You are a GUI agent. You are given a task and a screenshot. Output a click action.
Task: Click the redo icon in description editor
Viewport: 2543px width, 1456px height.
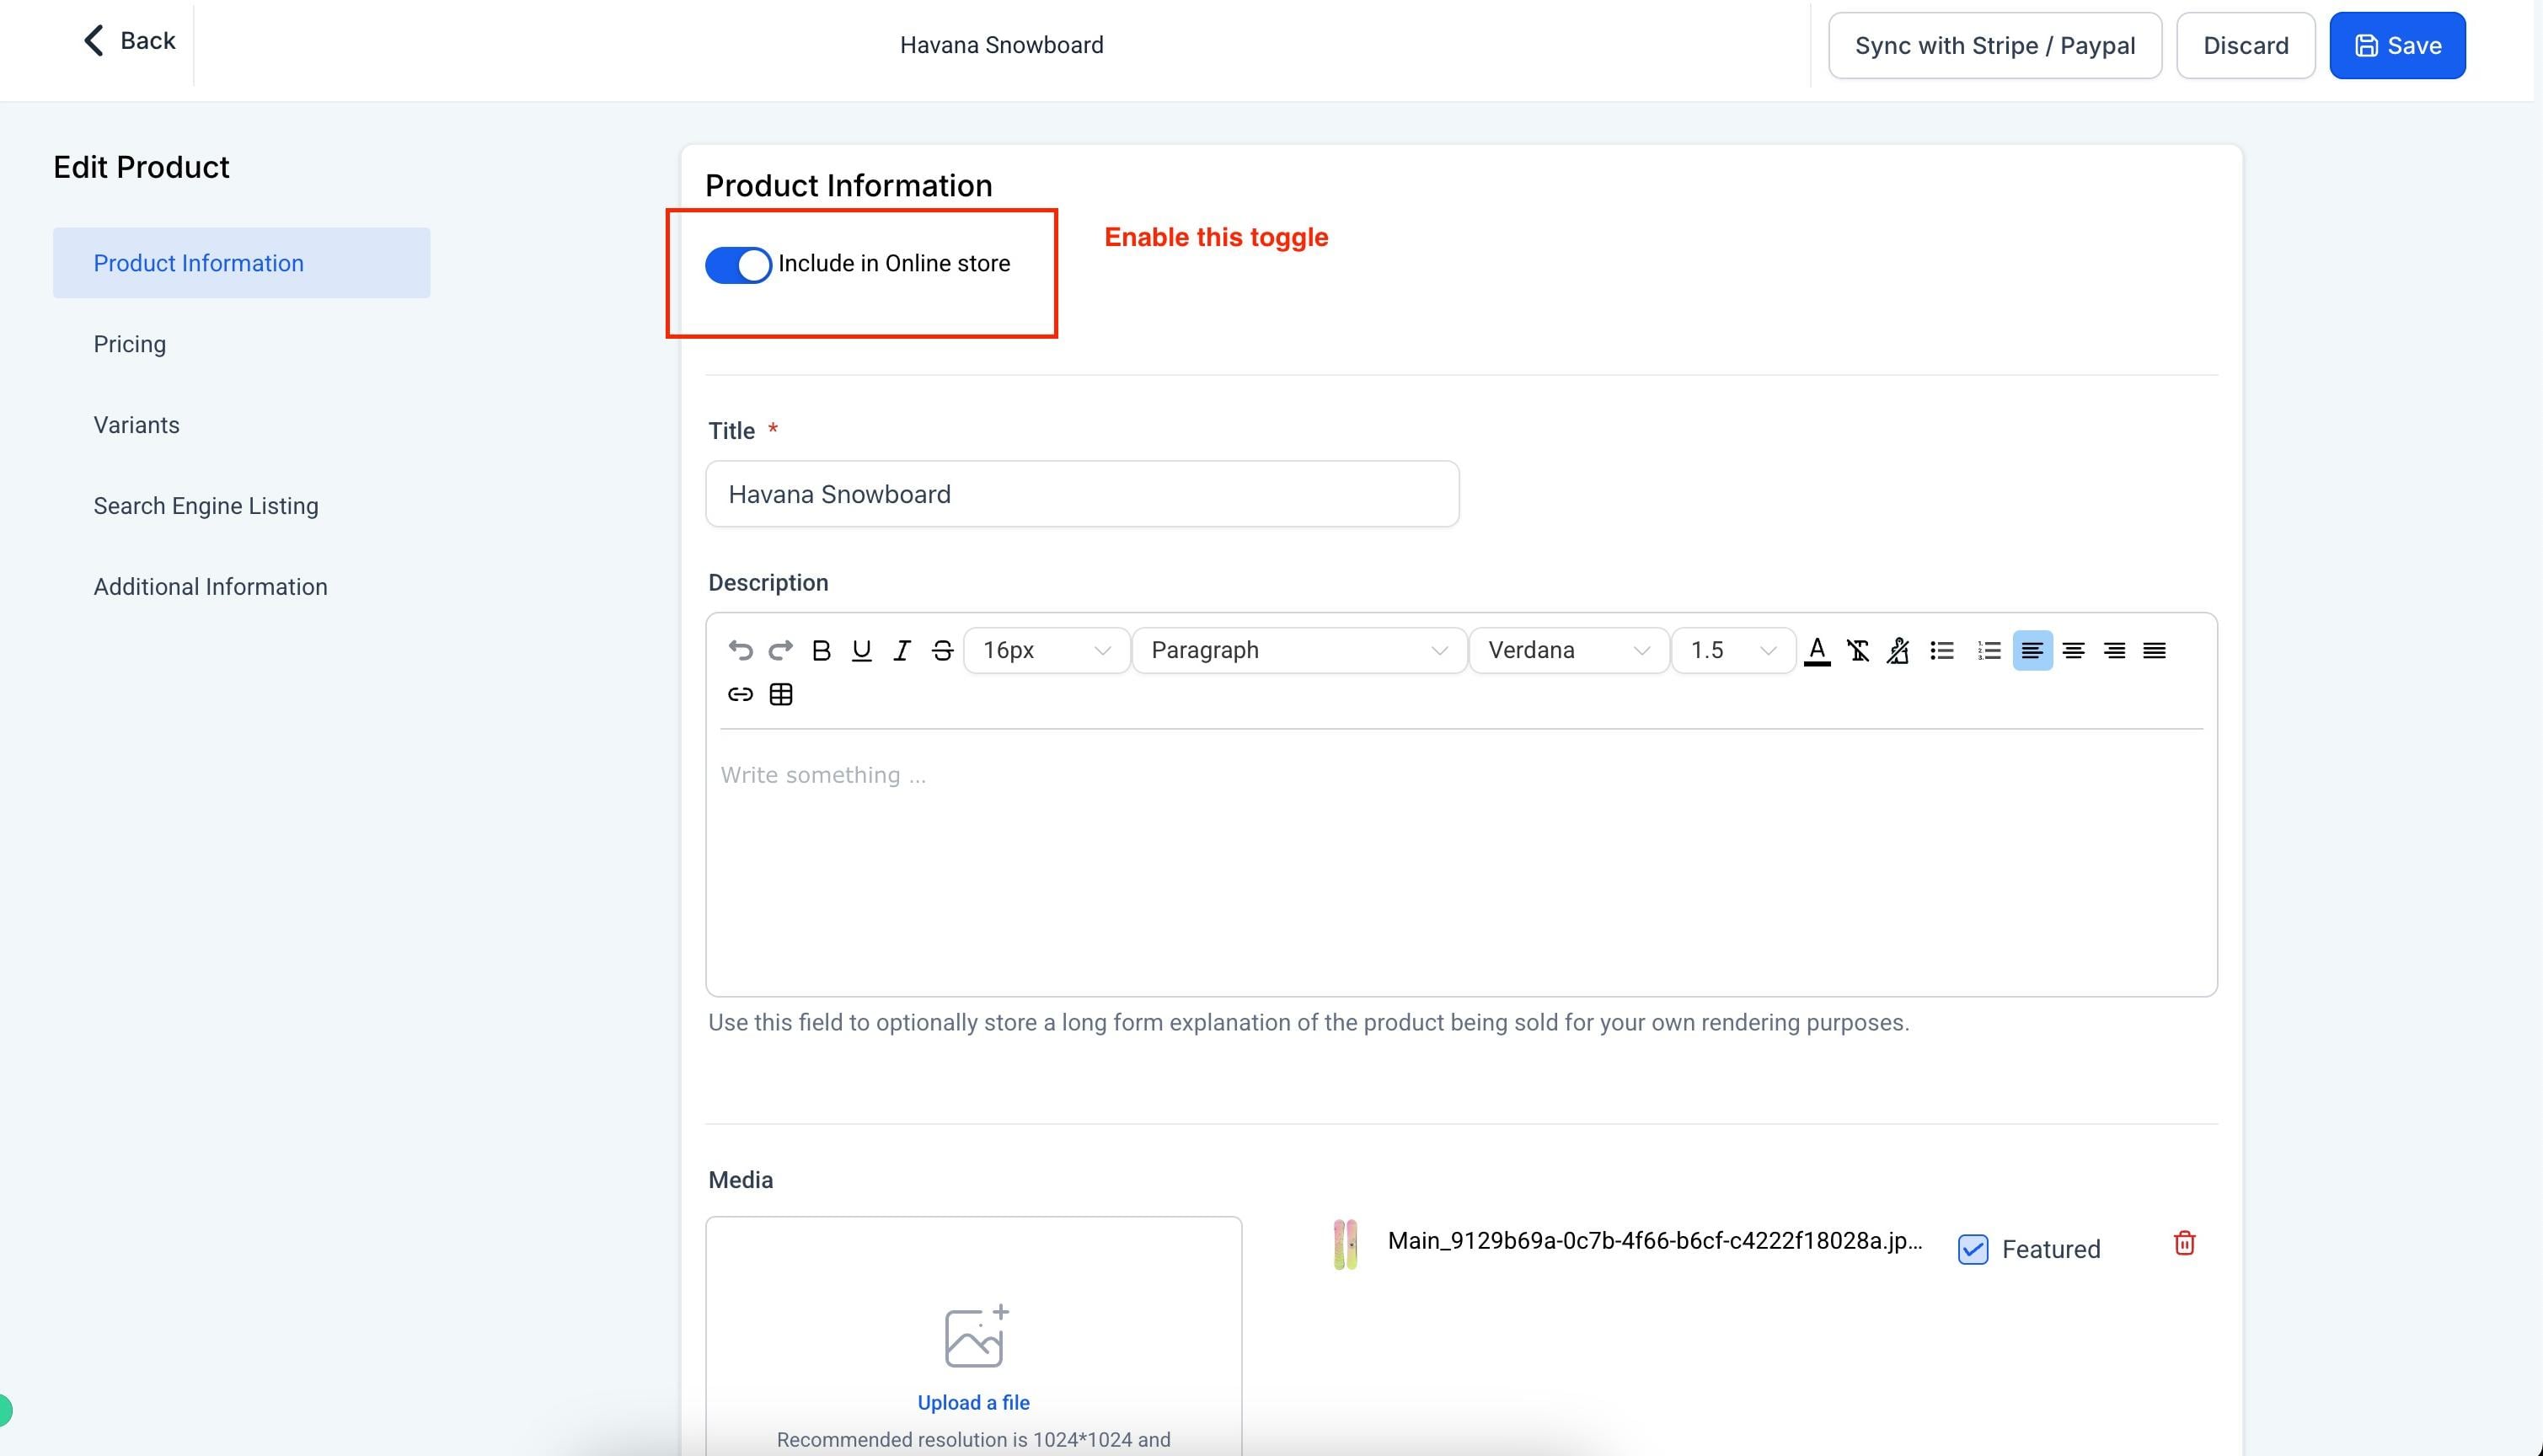780,651
